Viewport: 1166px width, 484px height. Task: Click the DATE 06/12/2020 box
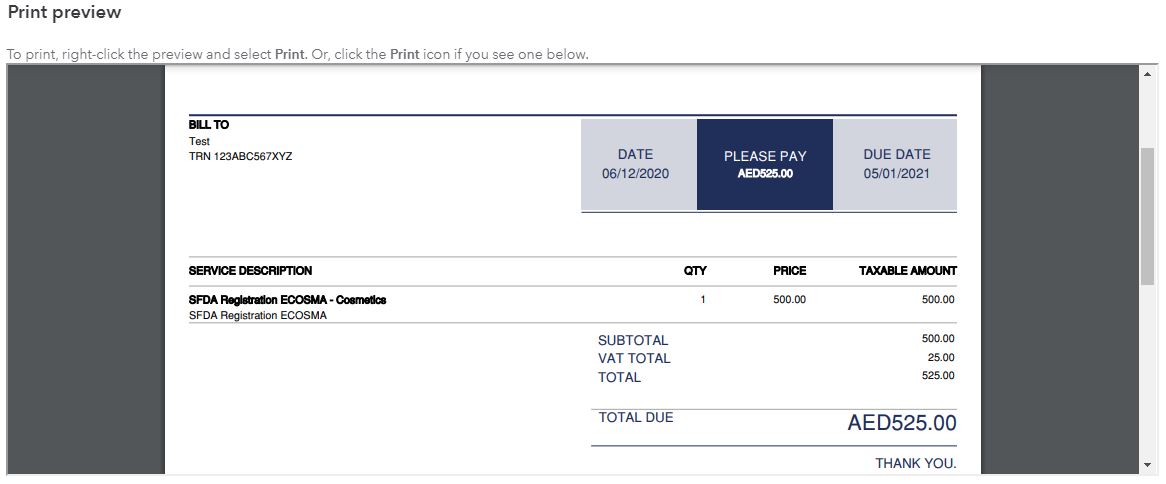636,164
